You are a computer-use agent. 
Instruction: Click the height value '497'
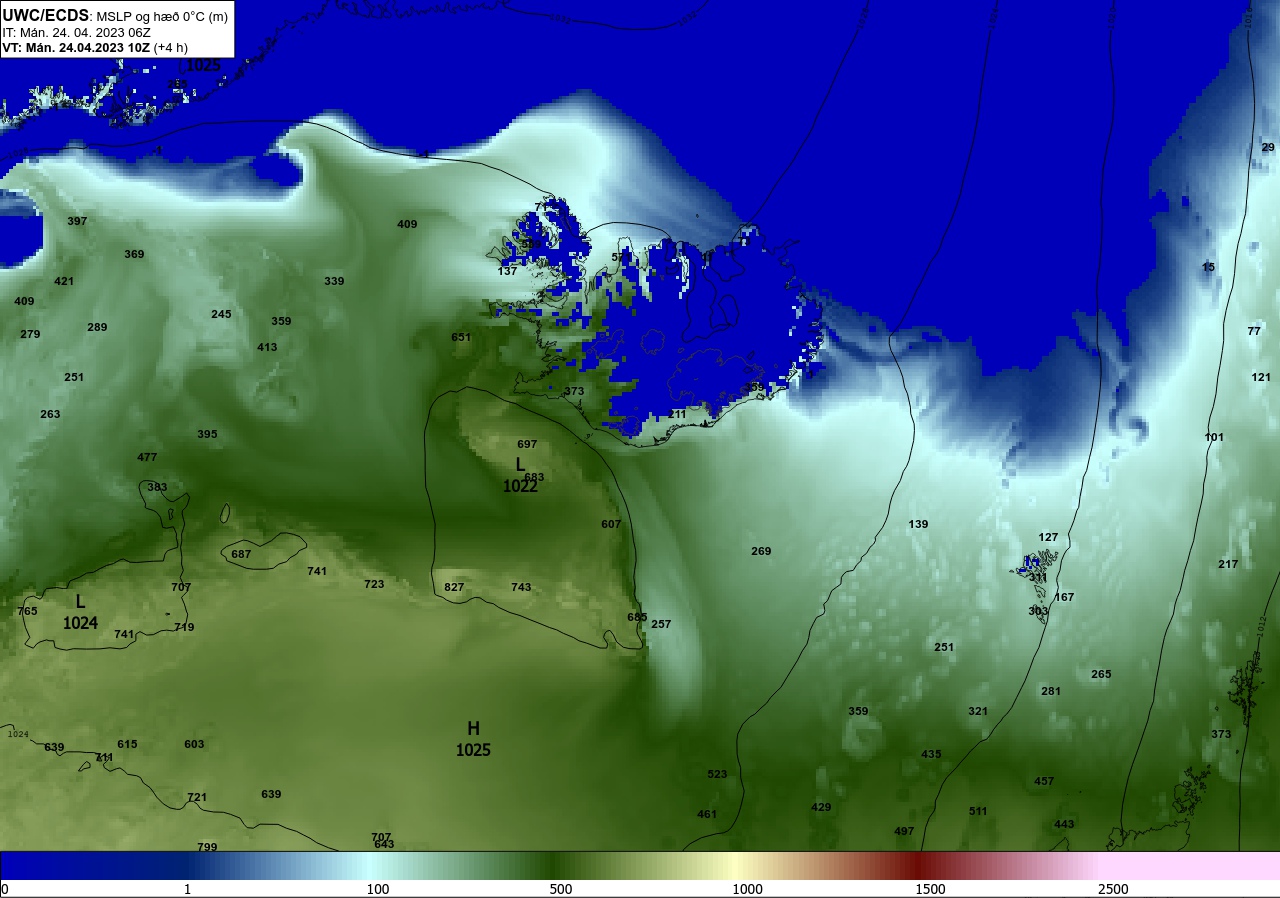click(x=904, y=831)
